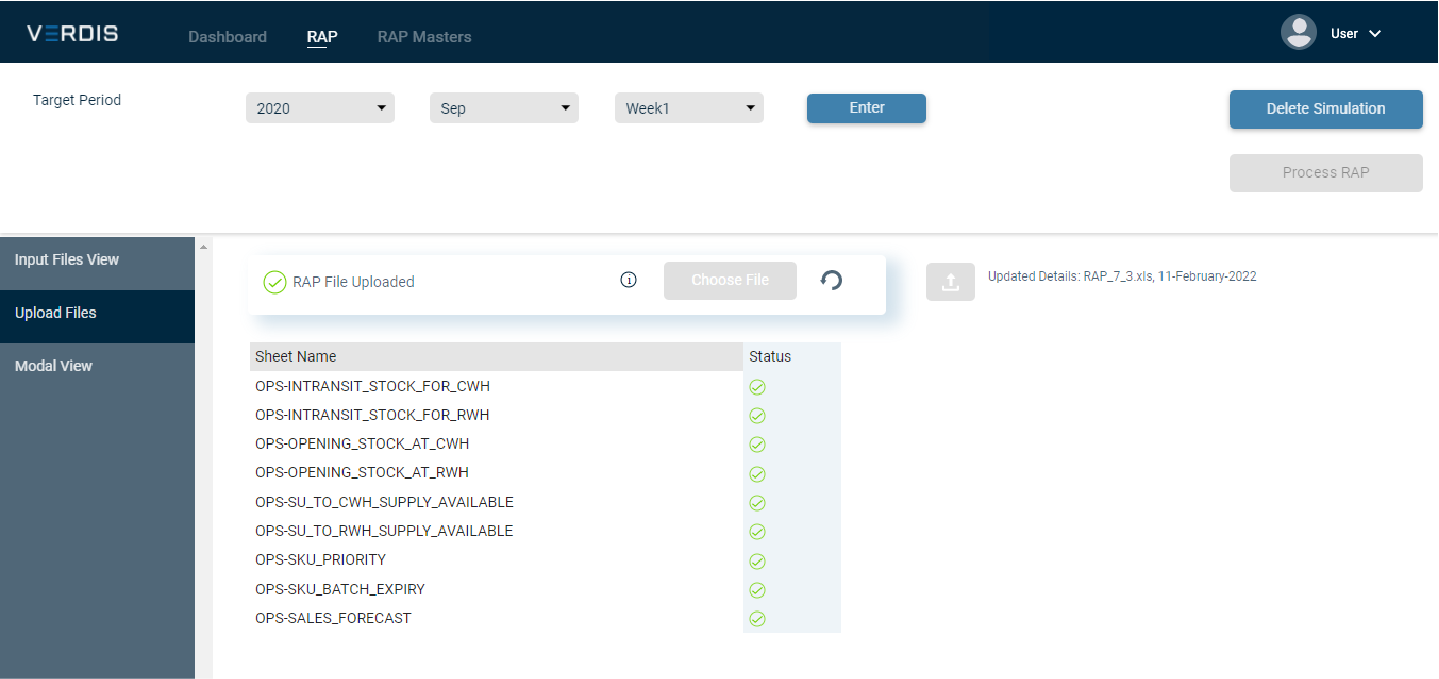Open the year dropdown showing 2020
Screen dimensions: 1439x679
[320, 108]
